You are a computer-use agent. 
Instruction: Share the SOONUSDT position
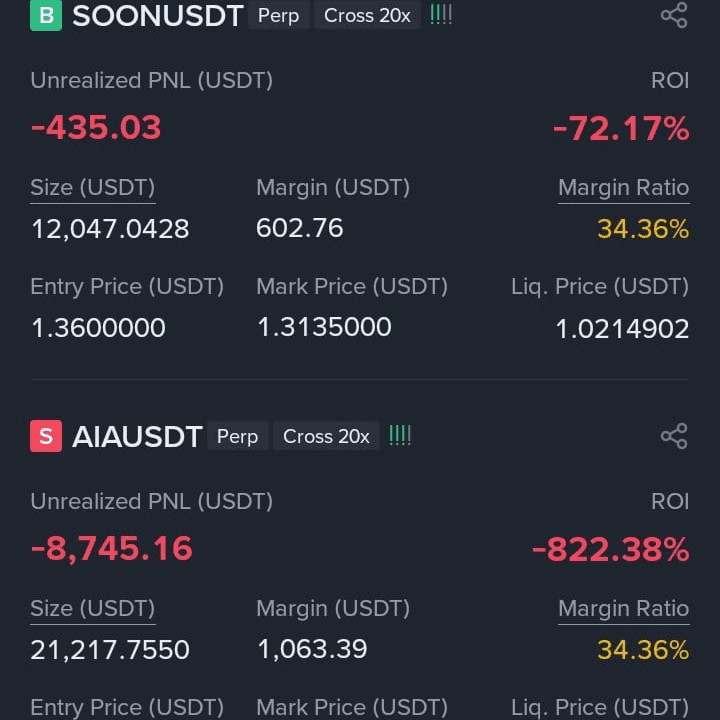pyautogui.click(x=674, y=15)
